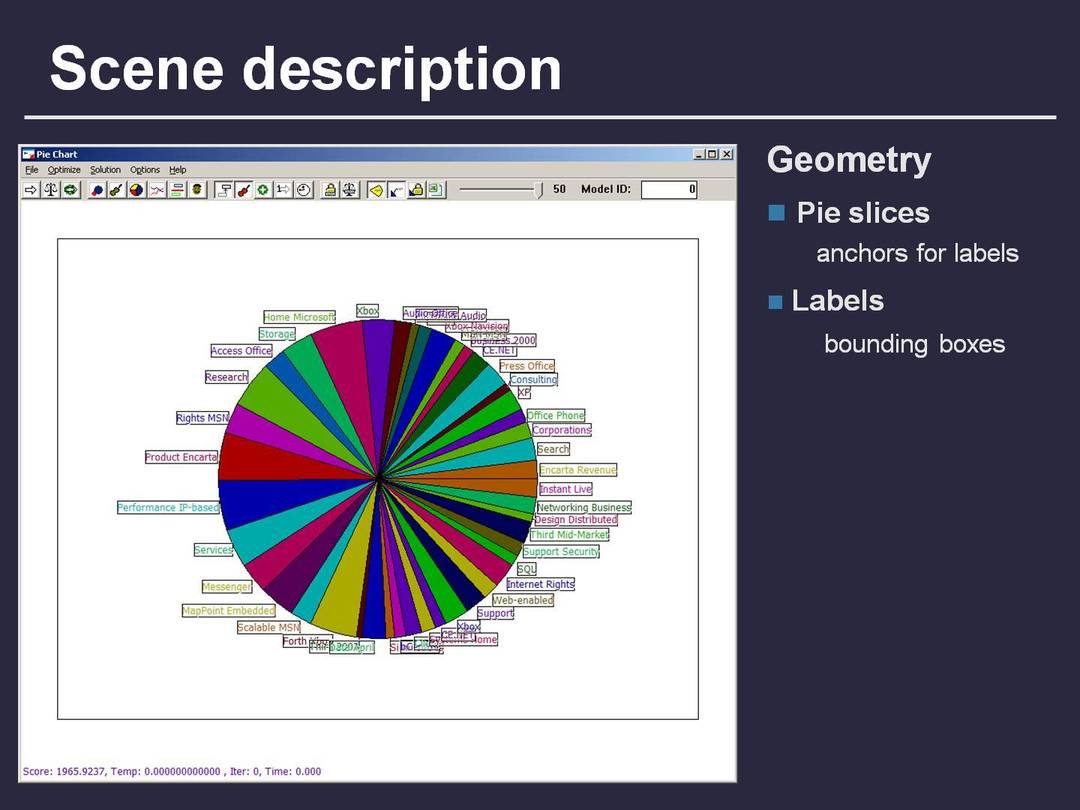Click the green plus circle icon
This screenshot has width=1080, height=810.
(263, 189)
